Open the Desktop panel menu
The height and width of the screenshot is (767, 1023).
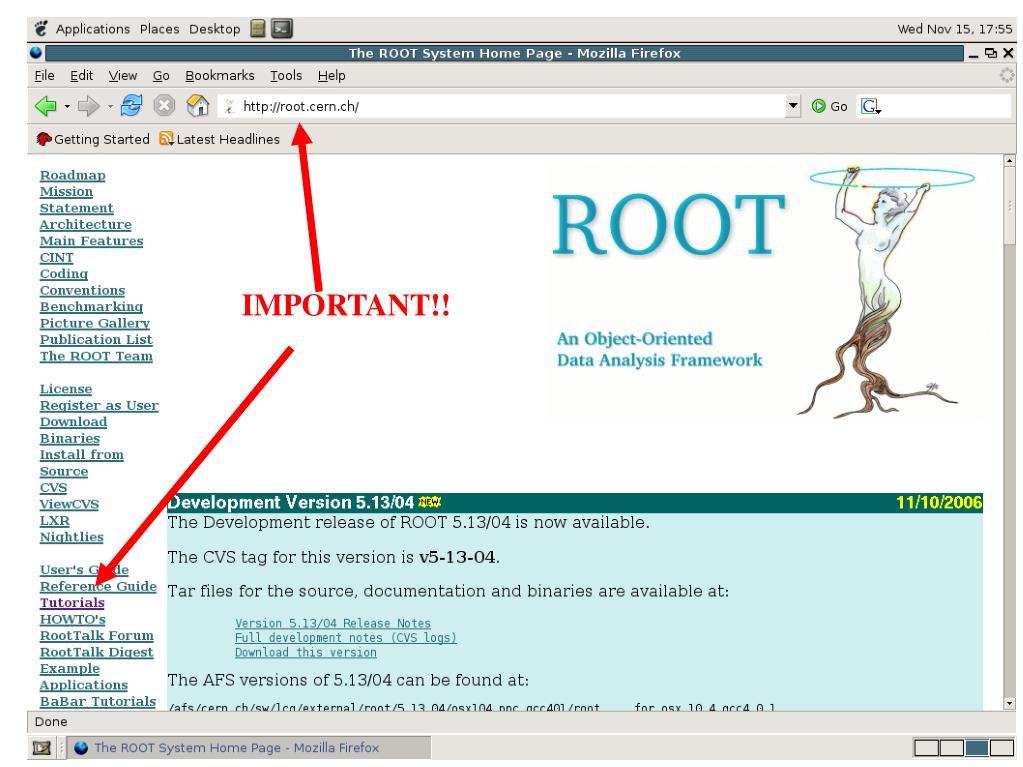click(215, 29)
